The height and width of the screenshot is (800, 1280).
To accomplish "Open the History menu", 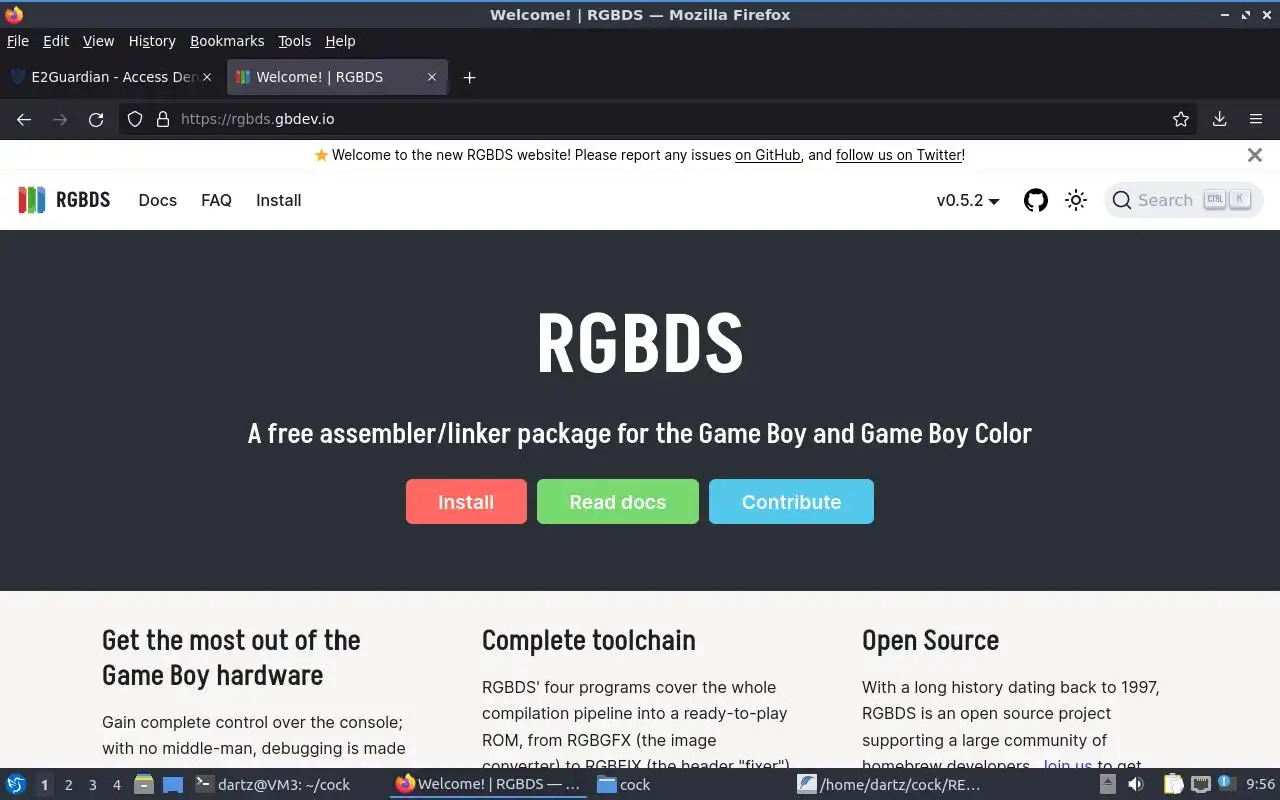I will coord(152,41).
